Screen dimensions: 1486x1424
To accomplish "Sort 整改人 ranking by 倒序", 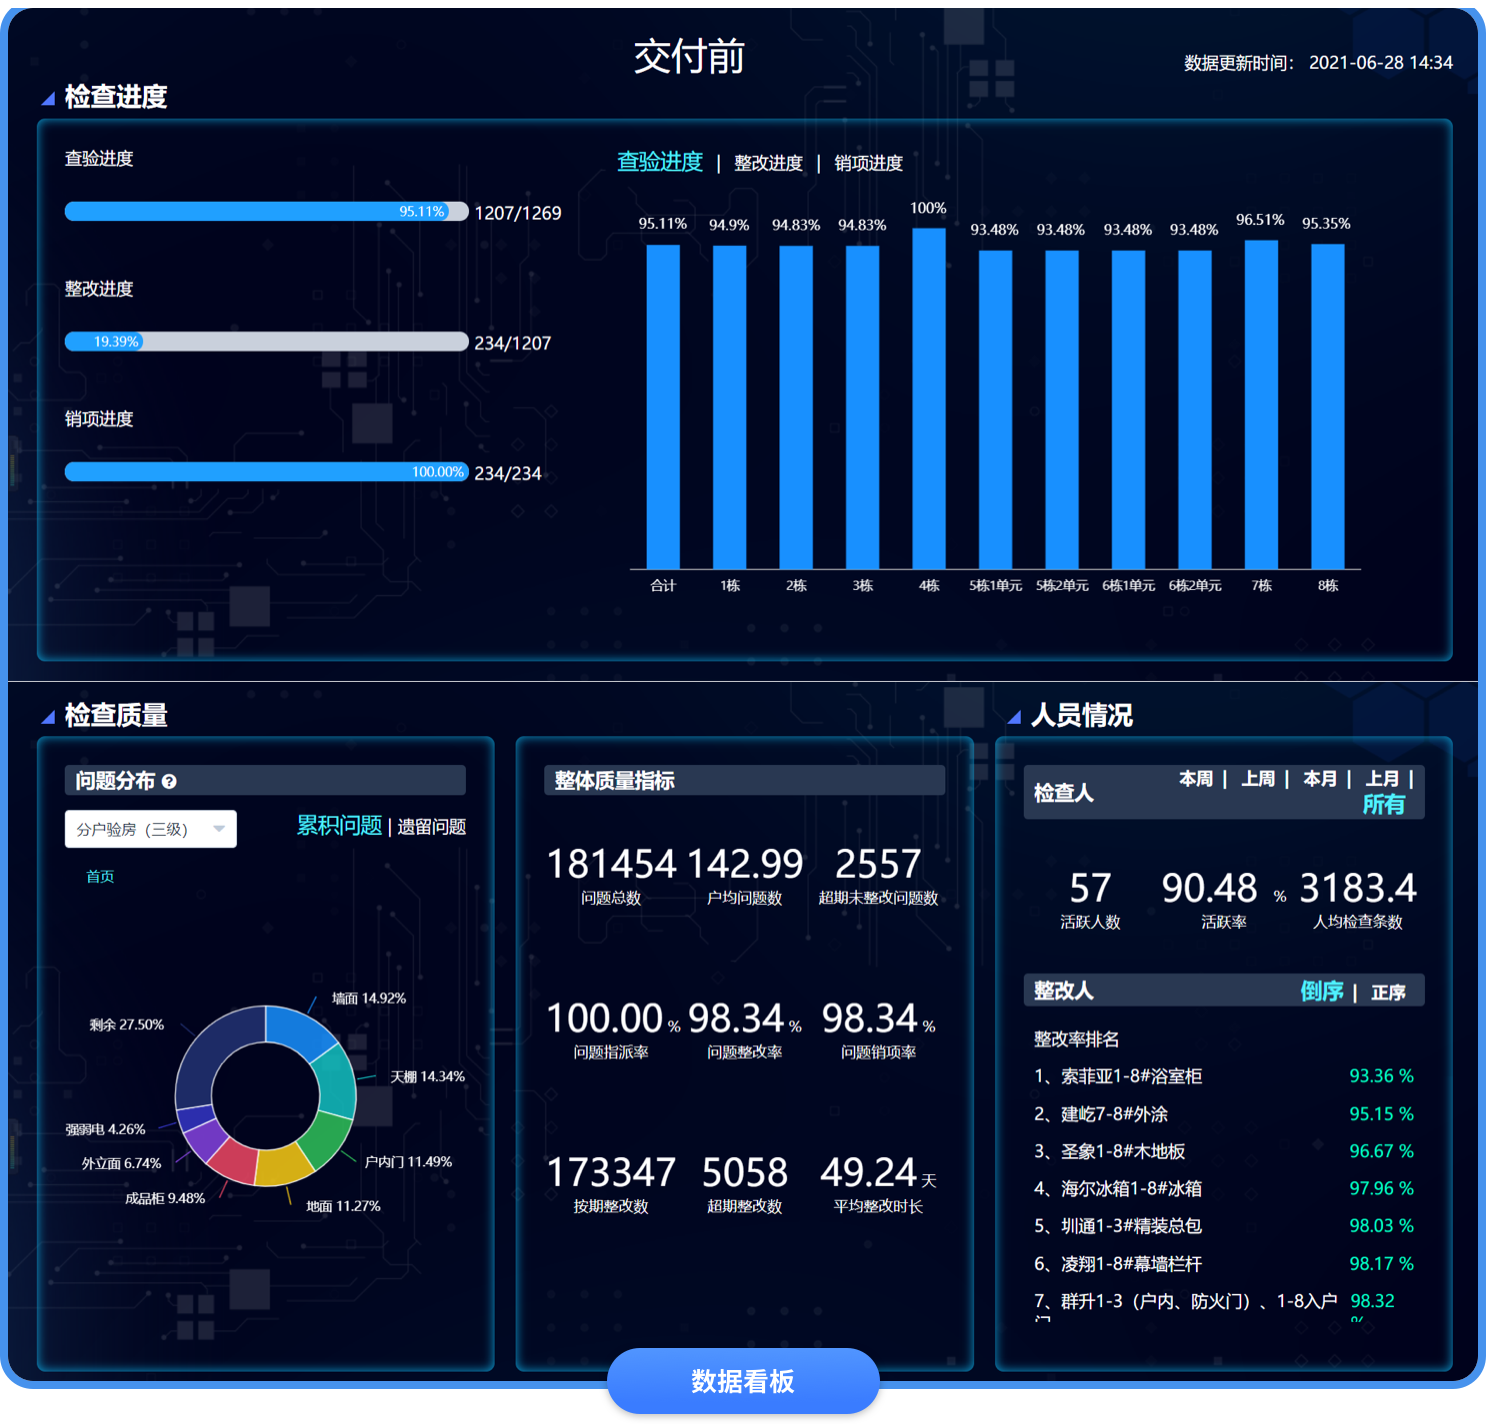I will pos(1321,991).
